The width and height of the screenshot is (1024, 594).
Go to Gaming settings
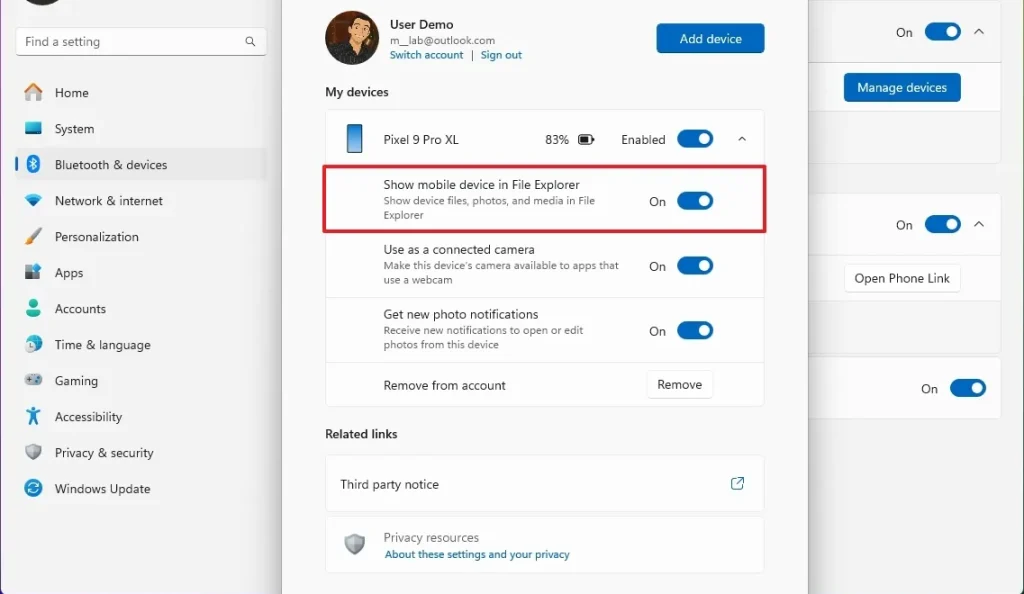[141, 380]
